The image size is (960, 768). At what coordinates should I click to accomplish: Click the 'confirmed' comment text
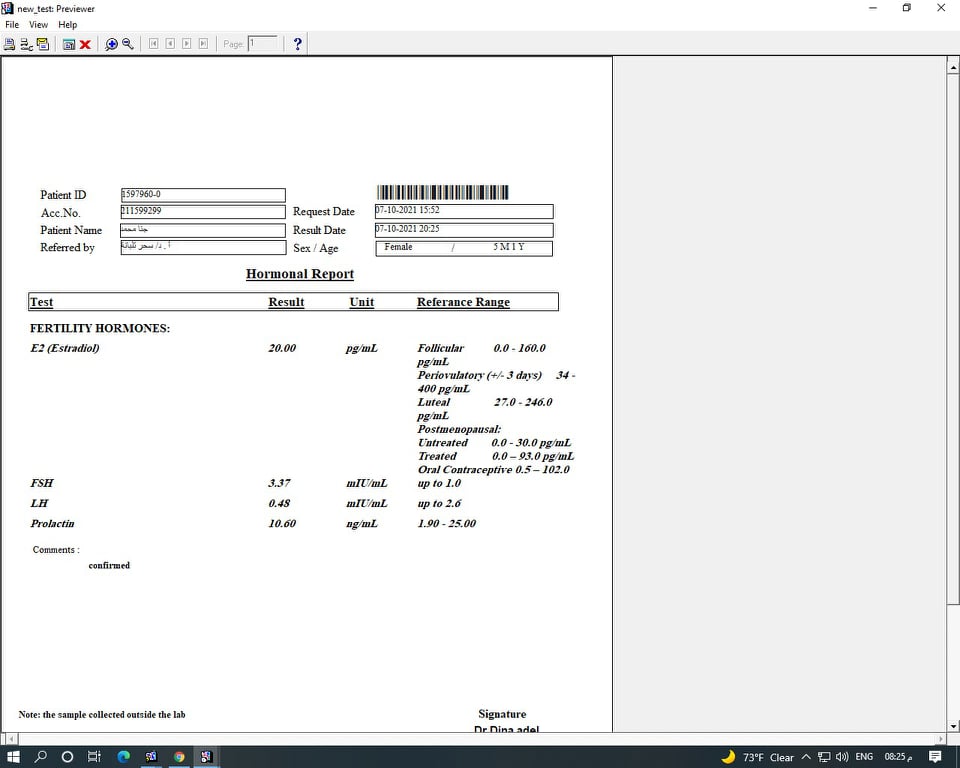(109, 565)
